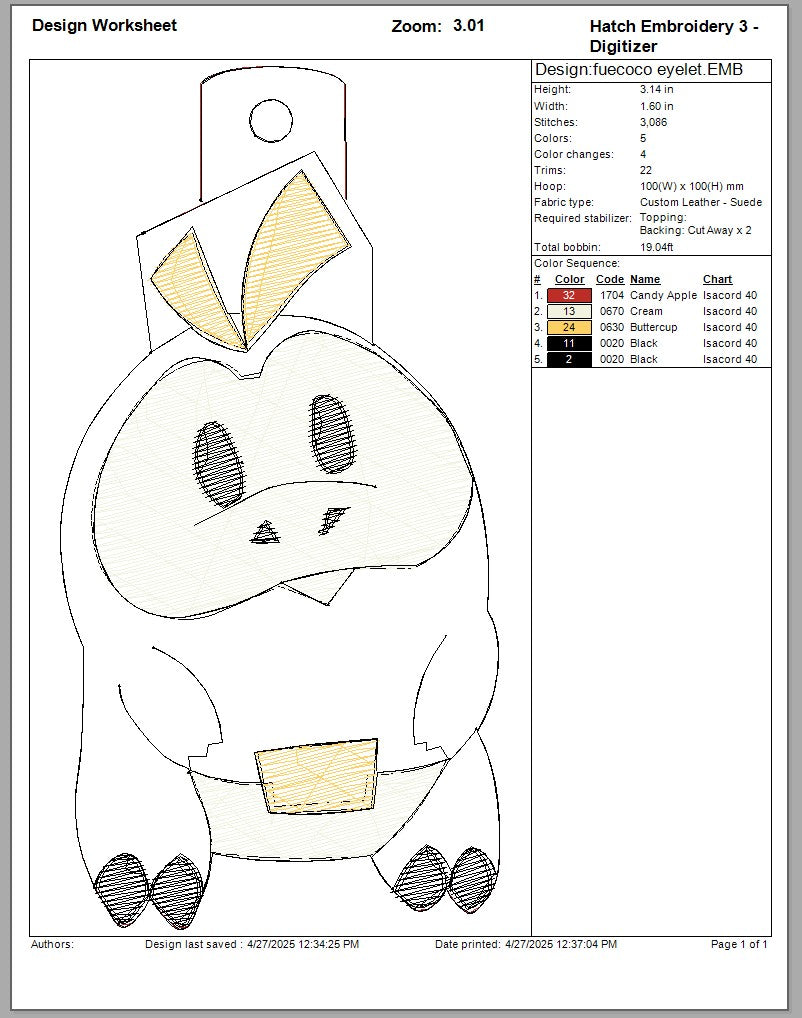Select the Cream swatch labeled 13
802x1018 pixels.
pos(569,312)
